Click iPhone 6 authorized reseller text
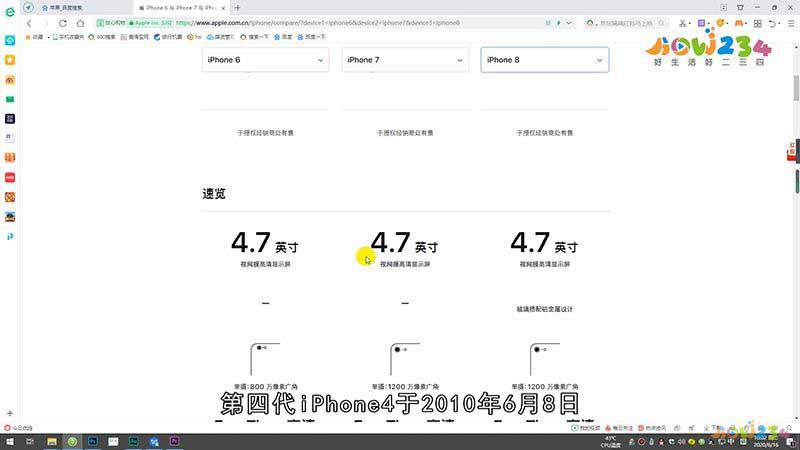The height and width of the screenshot is (450, 800). [265, 133]
